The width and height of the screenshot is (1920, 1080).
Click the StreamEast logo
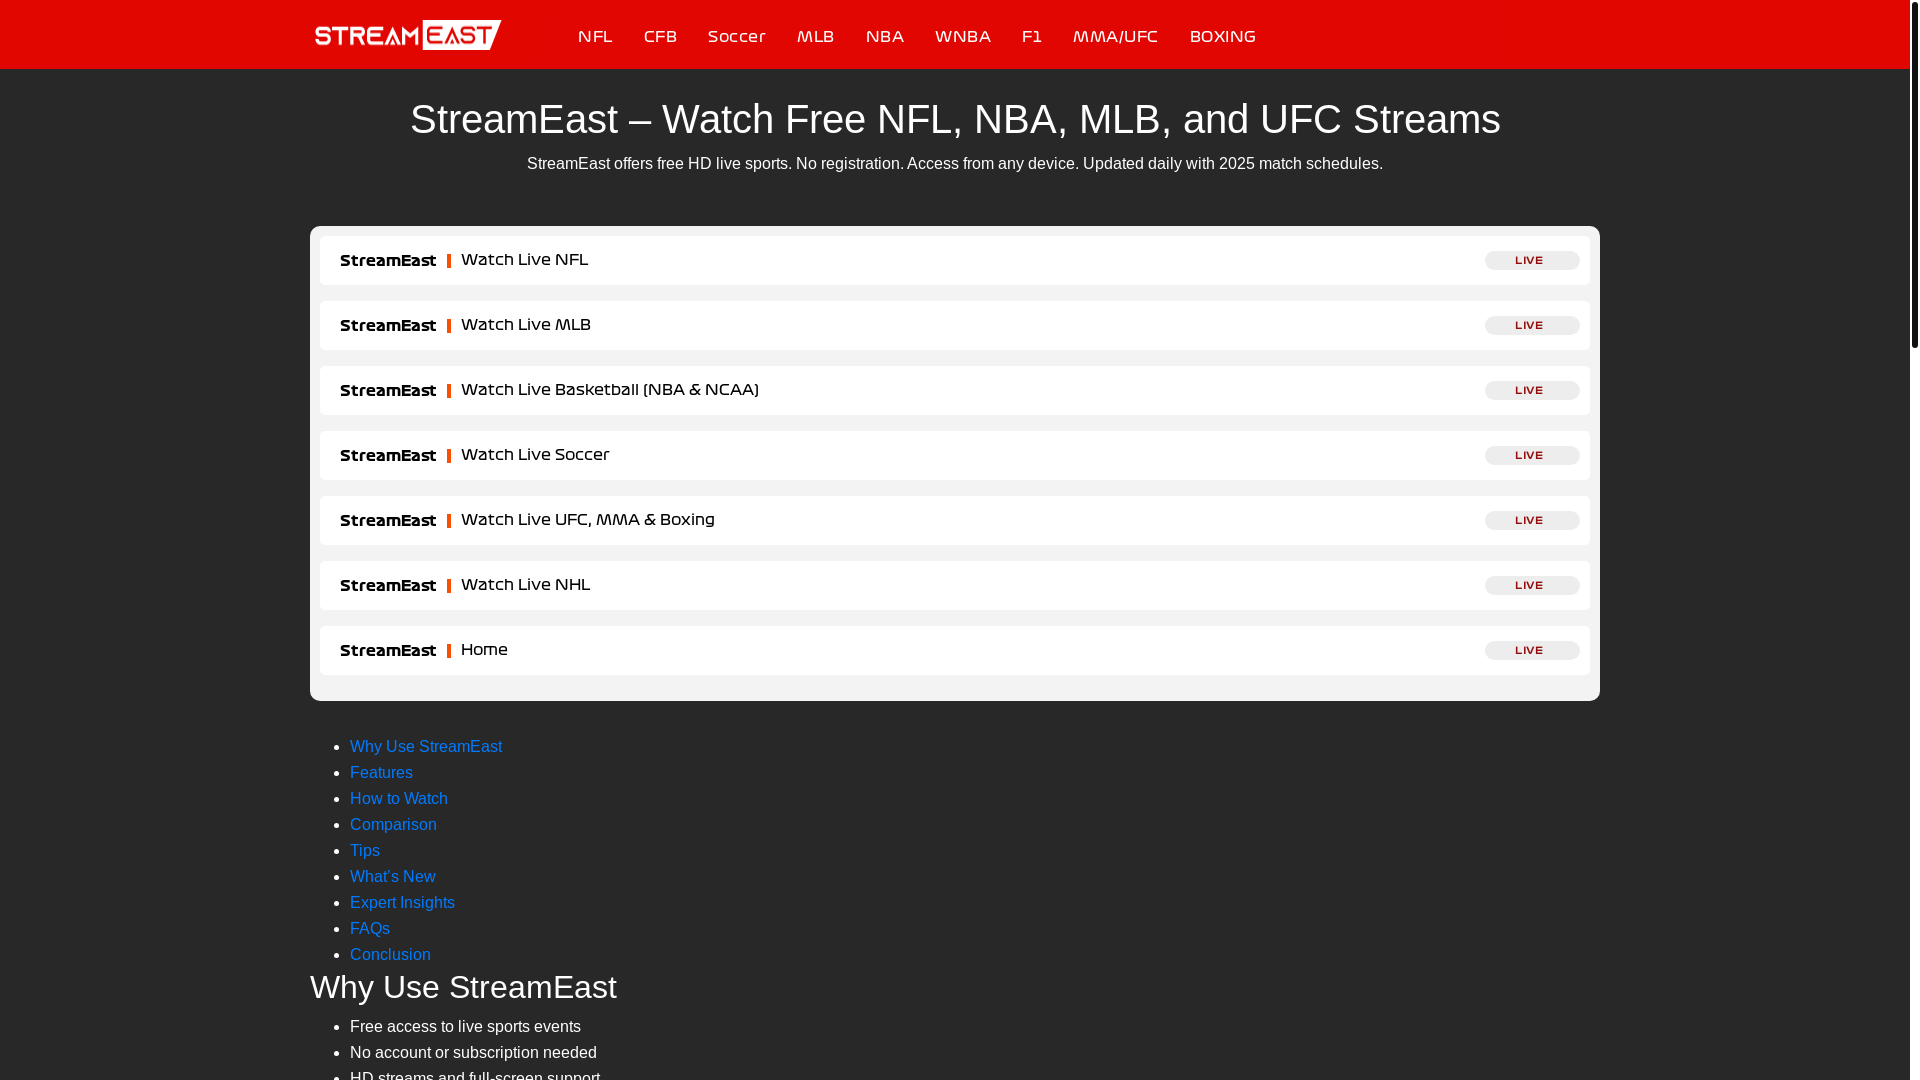(x=408, y=35)
